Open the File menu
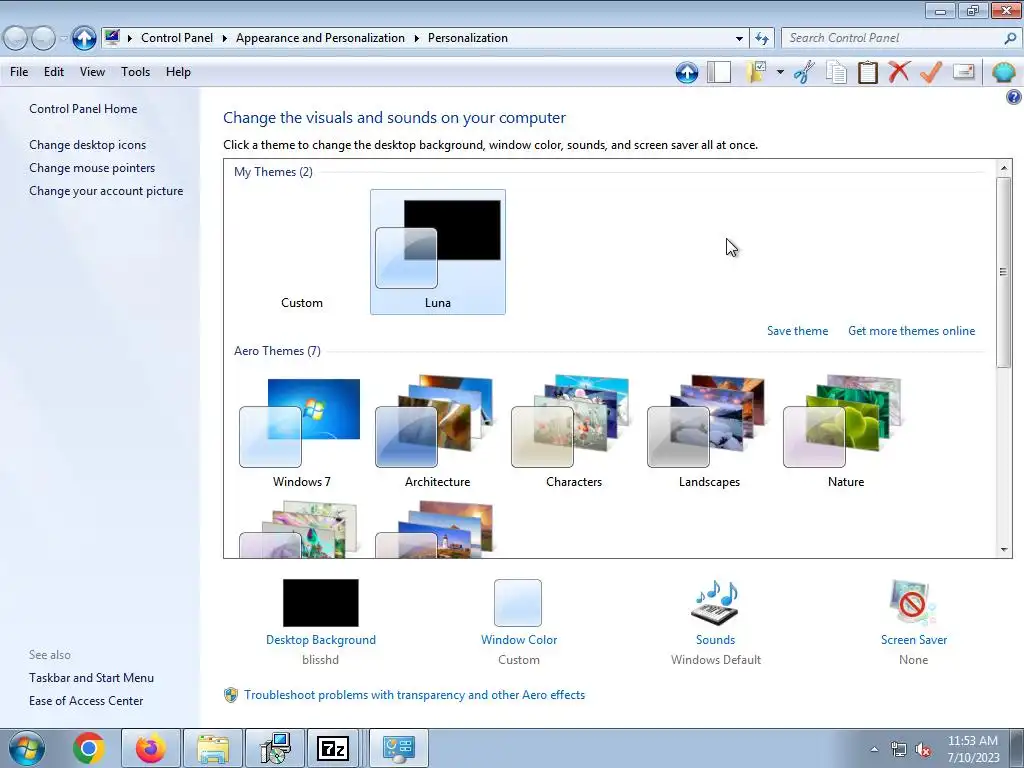The width and height of the screenshot is (1024, 768). 19,72
